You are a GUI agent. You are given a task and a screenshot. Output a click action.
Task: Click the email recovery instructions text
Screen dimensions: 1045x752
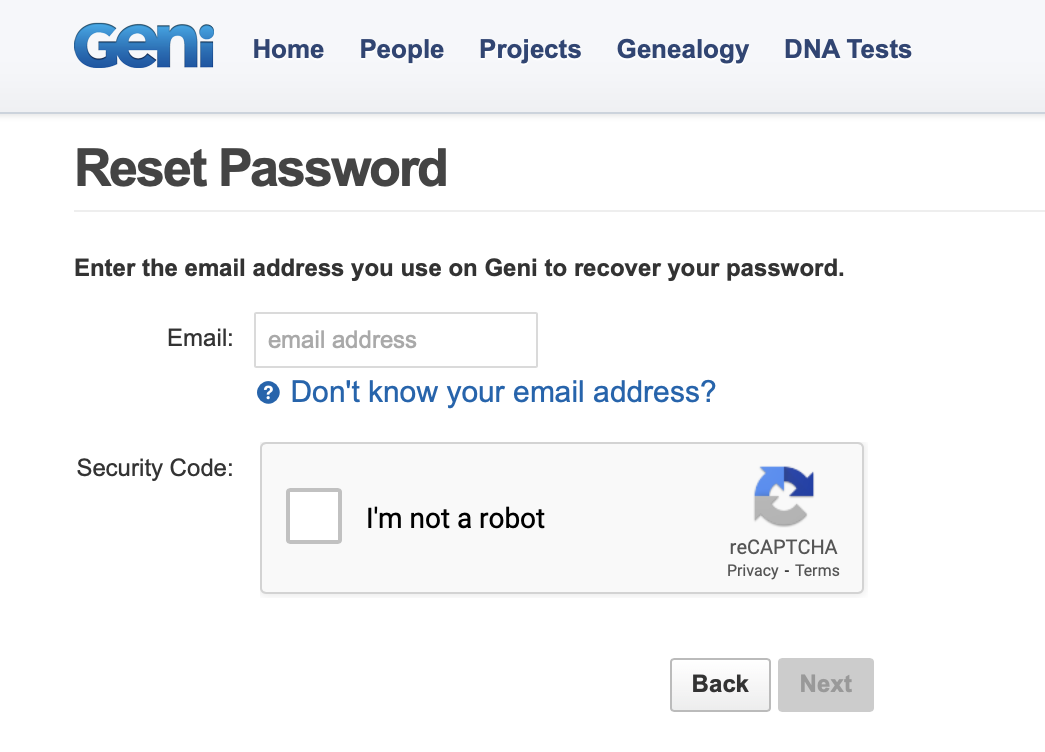click(458, 268)
